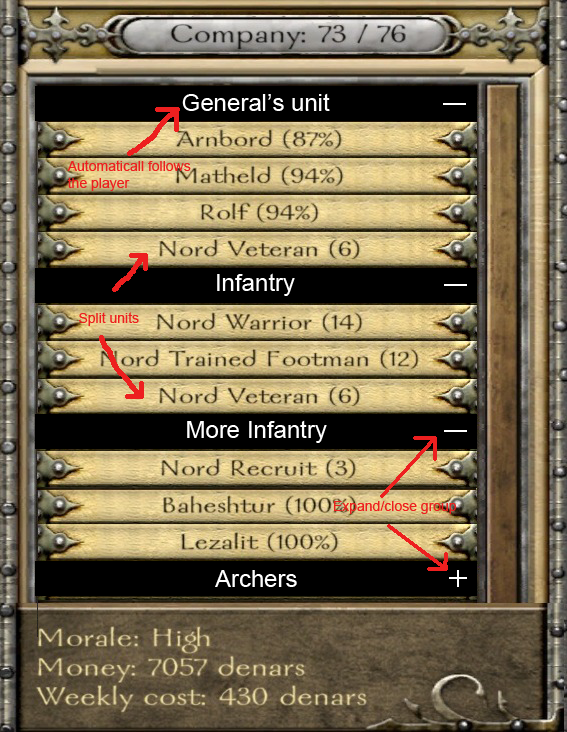Collapse the More Infantry group
Screen dimensions: 567x732
click(x=455, y=430)
